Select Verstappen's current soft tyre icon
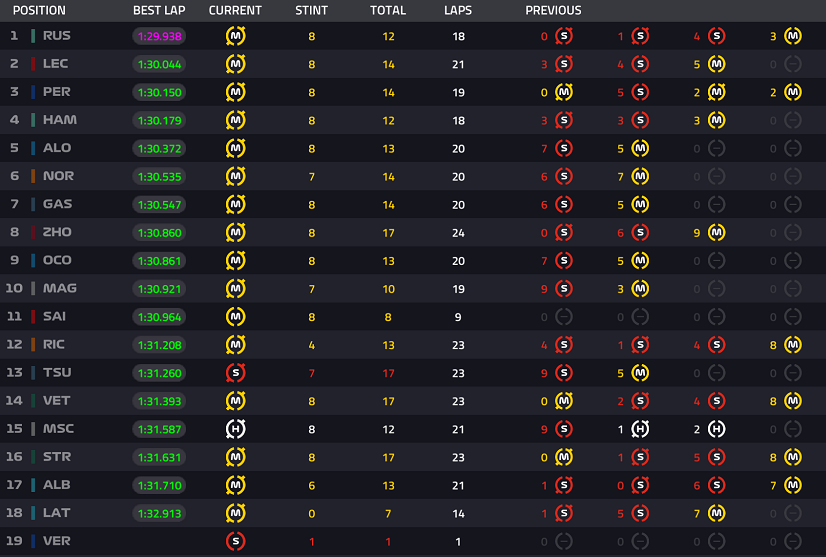The width and height of the screenshot is (826, 557). (x=235, y=541)
